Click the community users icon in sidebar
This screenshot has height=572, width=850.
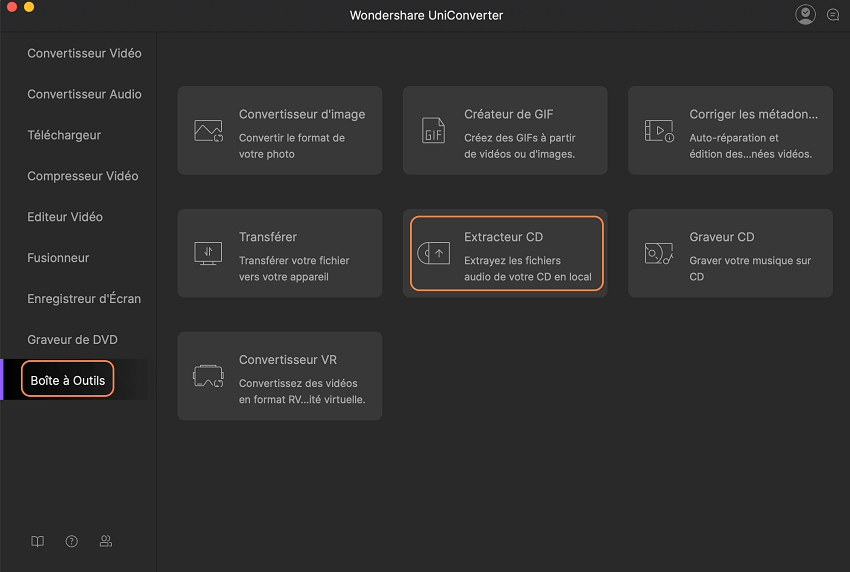point(105,541)
